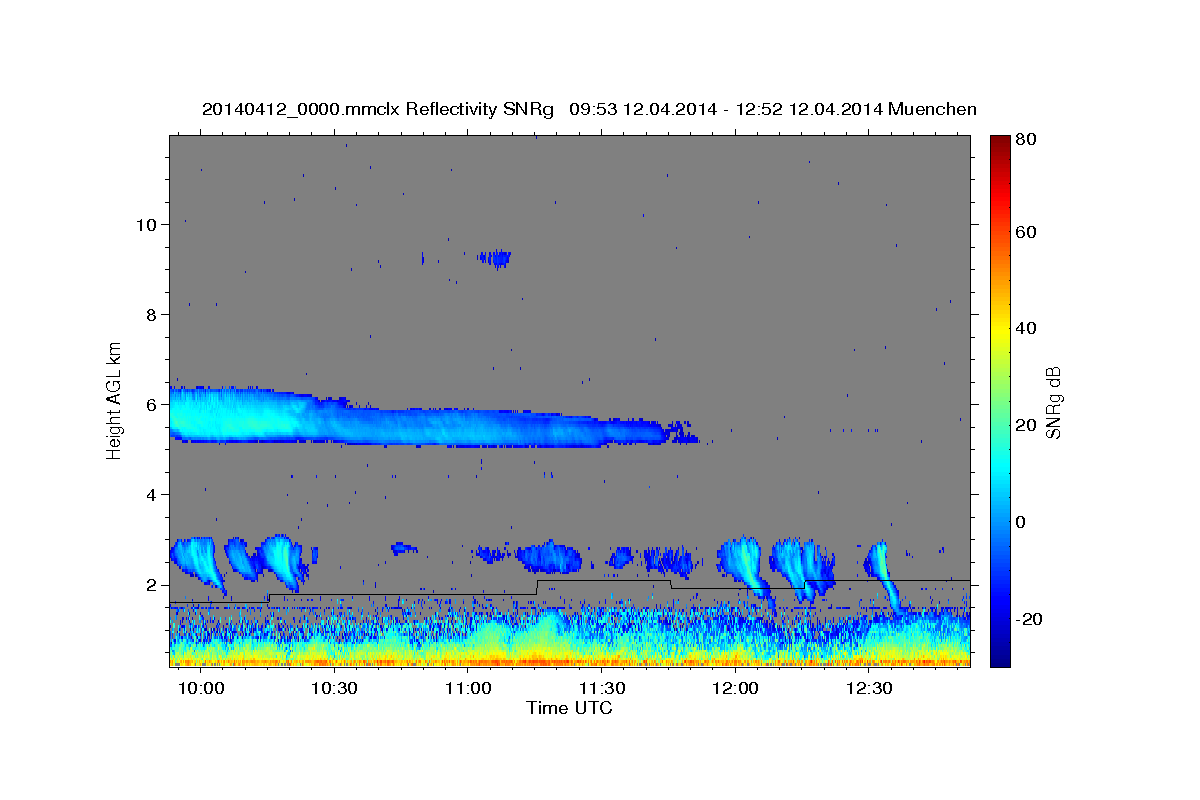Click the small echo patch near 9 km

pyautogui.click(x=495, y=258)
